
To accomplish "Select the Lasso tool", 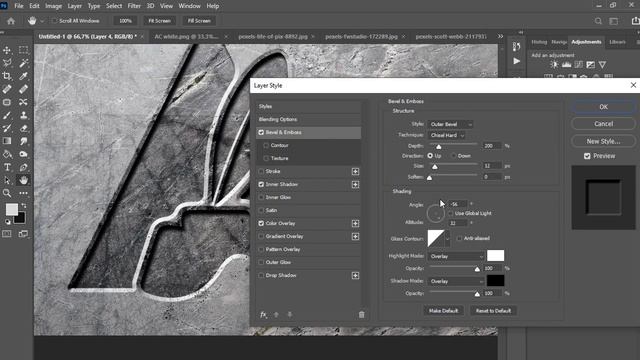I will coord(7,63).
